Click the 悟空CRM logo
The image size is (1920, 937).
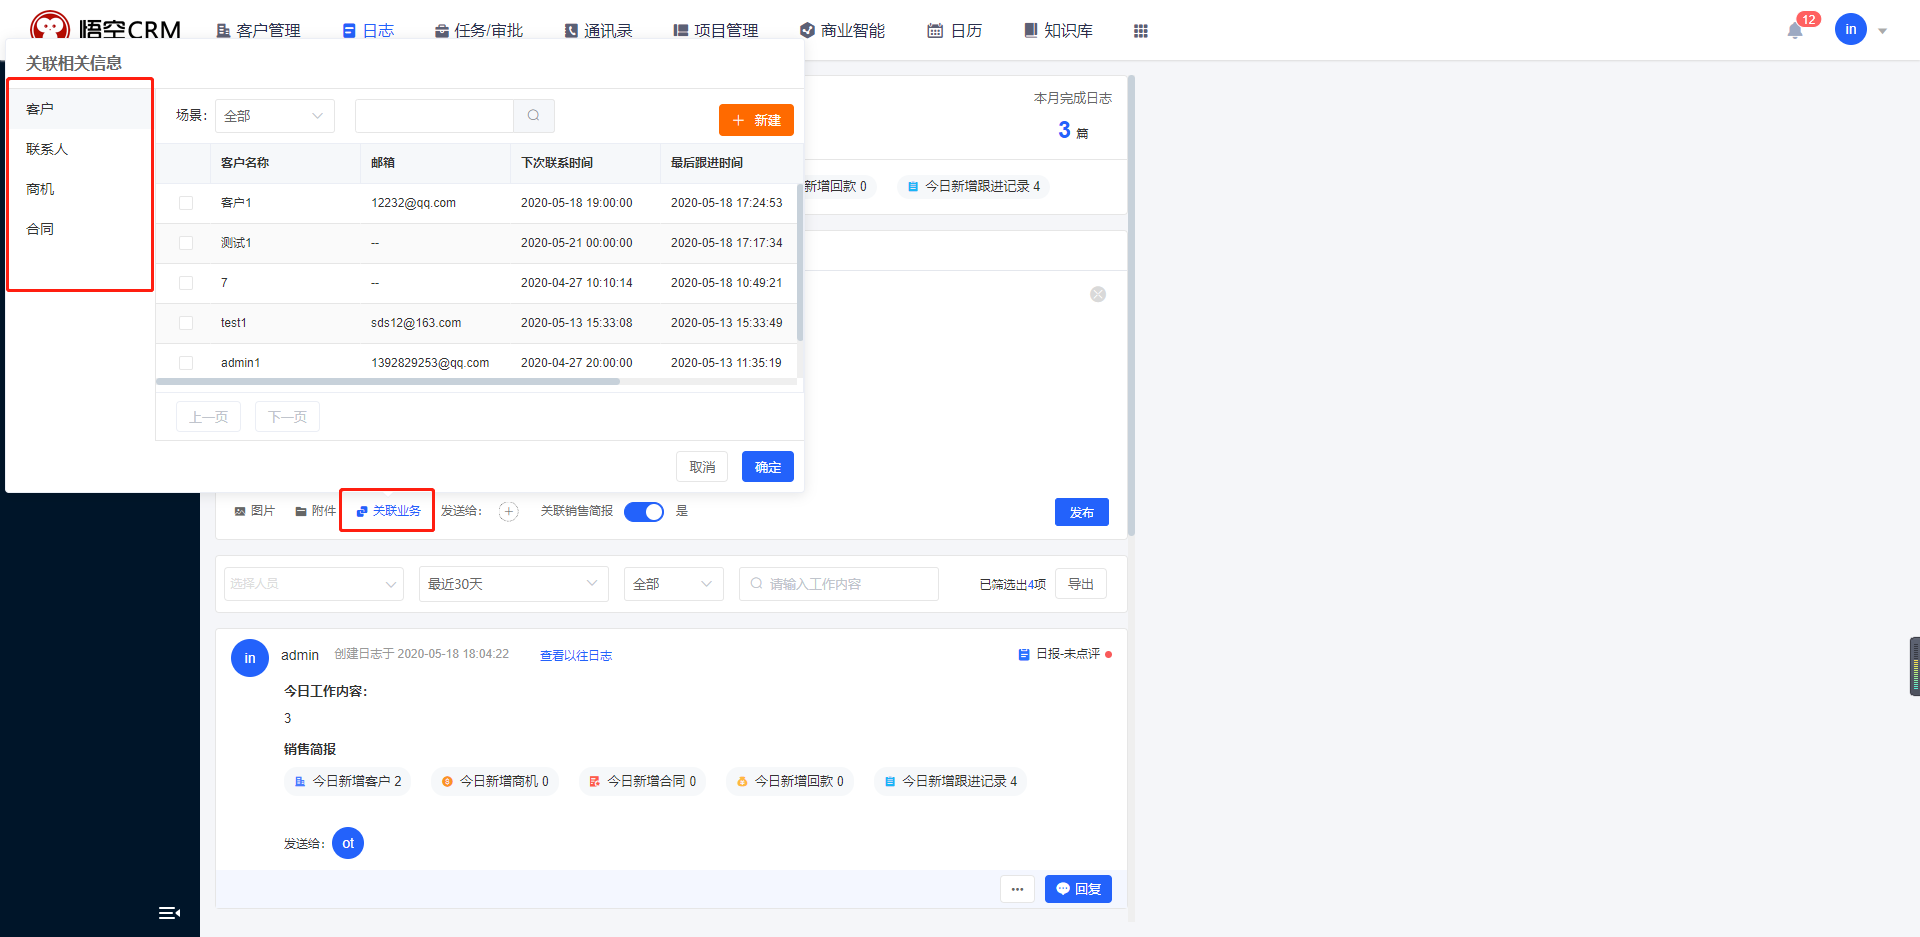pos(105,28)
